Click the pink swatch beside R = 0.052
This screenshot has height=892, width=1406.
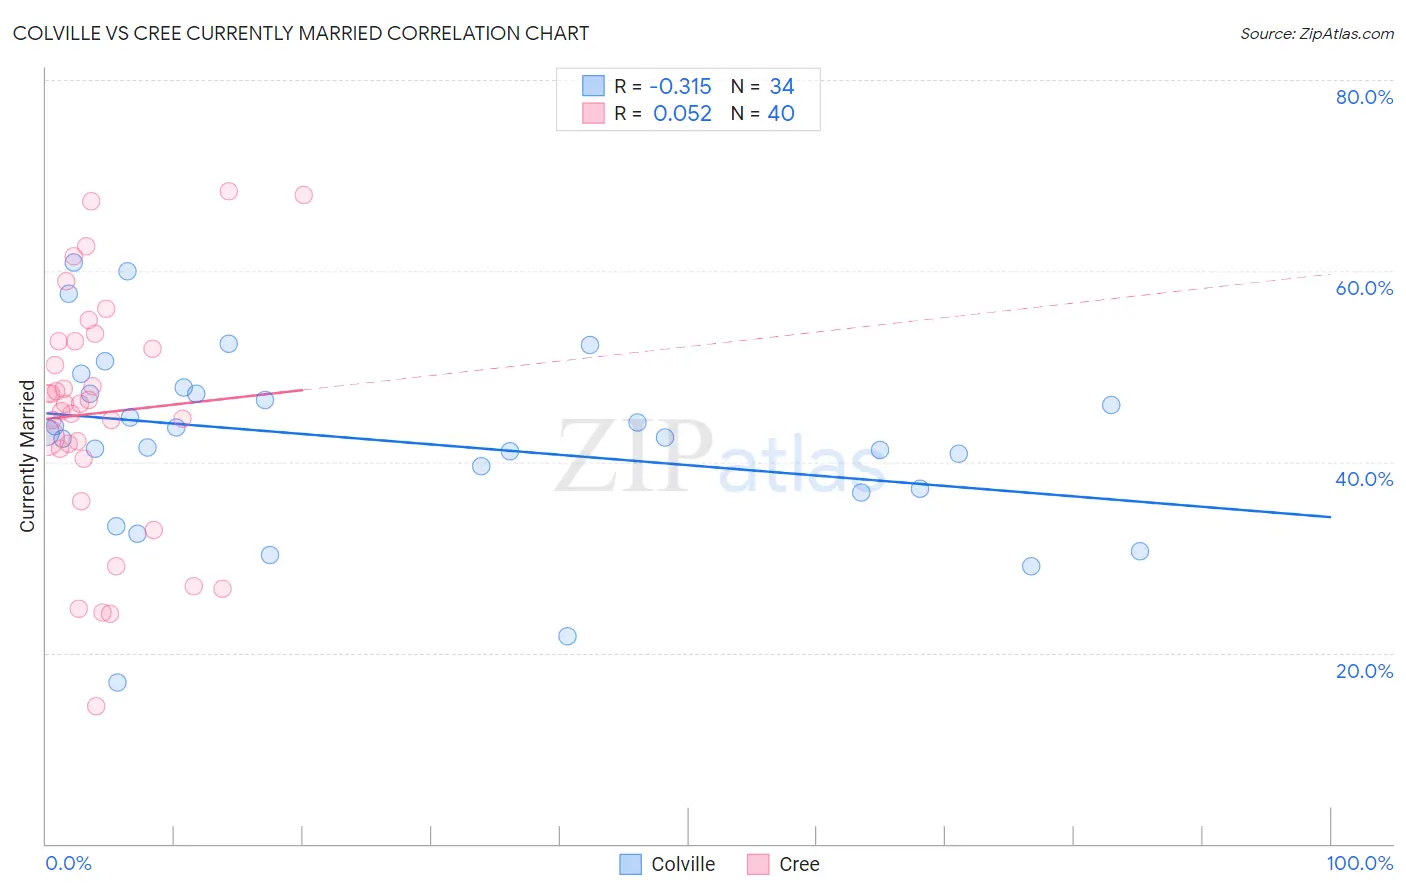593,113
